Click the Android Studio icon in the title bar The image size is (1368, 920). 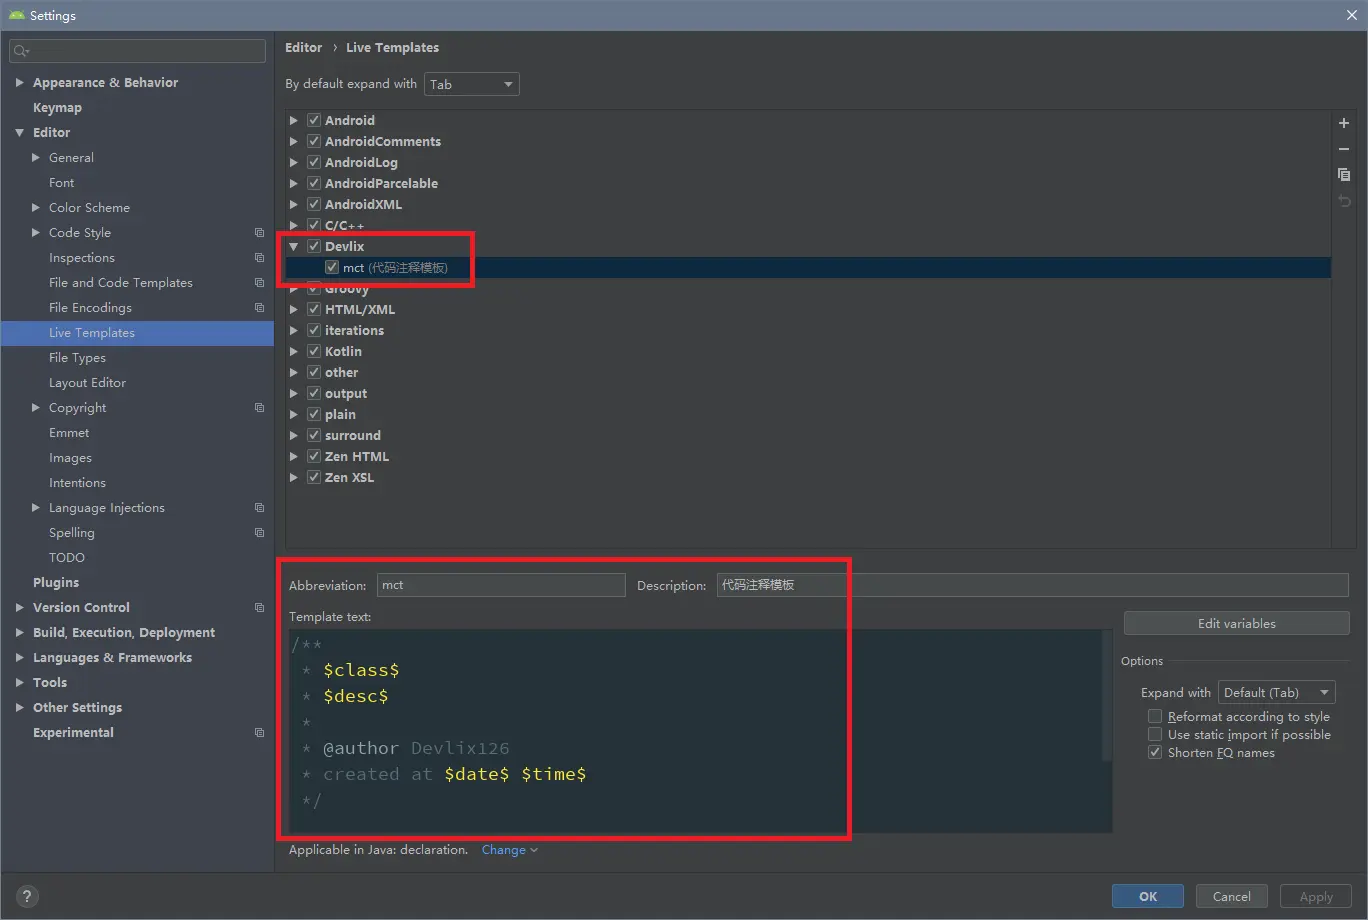(x=17, y=15)
